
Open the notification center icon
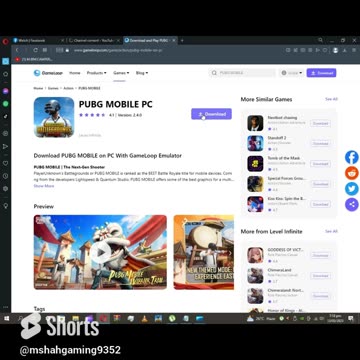coord(351,319)
